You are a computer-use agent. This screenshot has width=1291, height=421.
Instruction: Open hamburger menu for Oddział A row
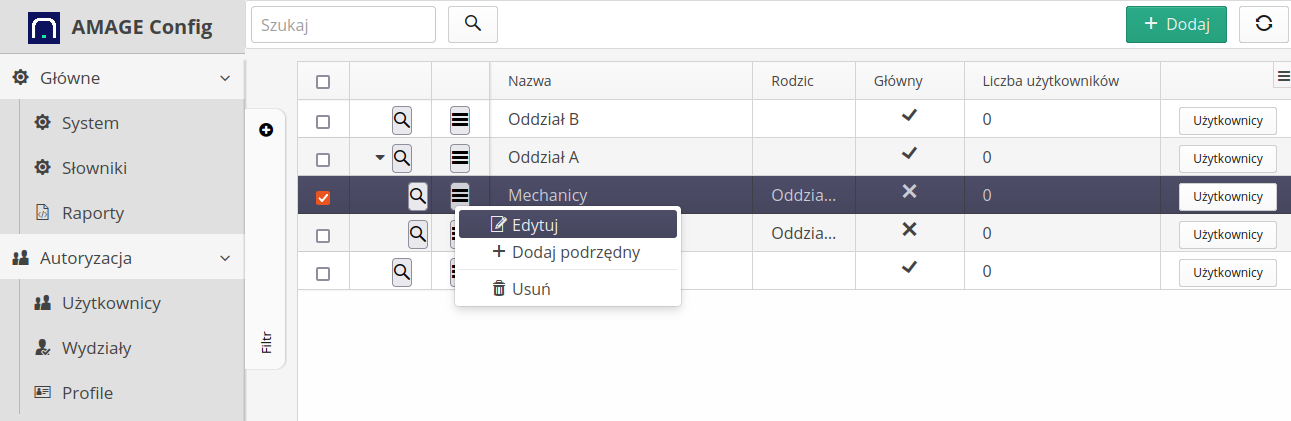pyautogui.click(x=460, y=158)
